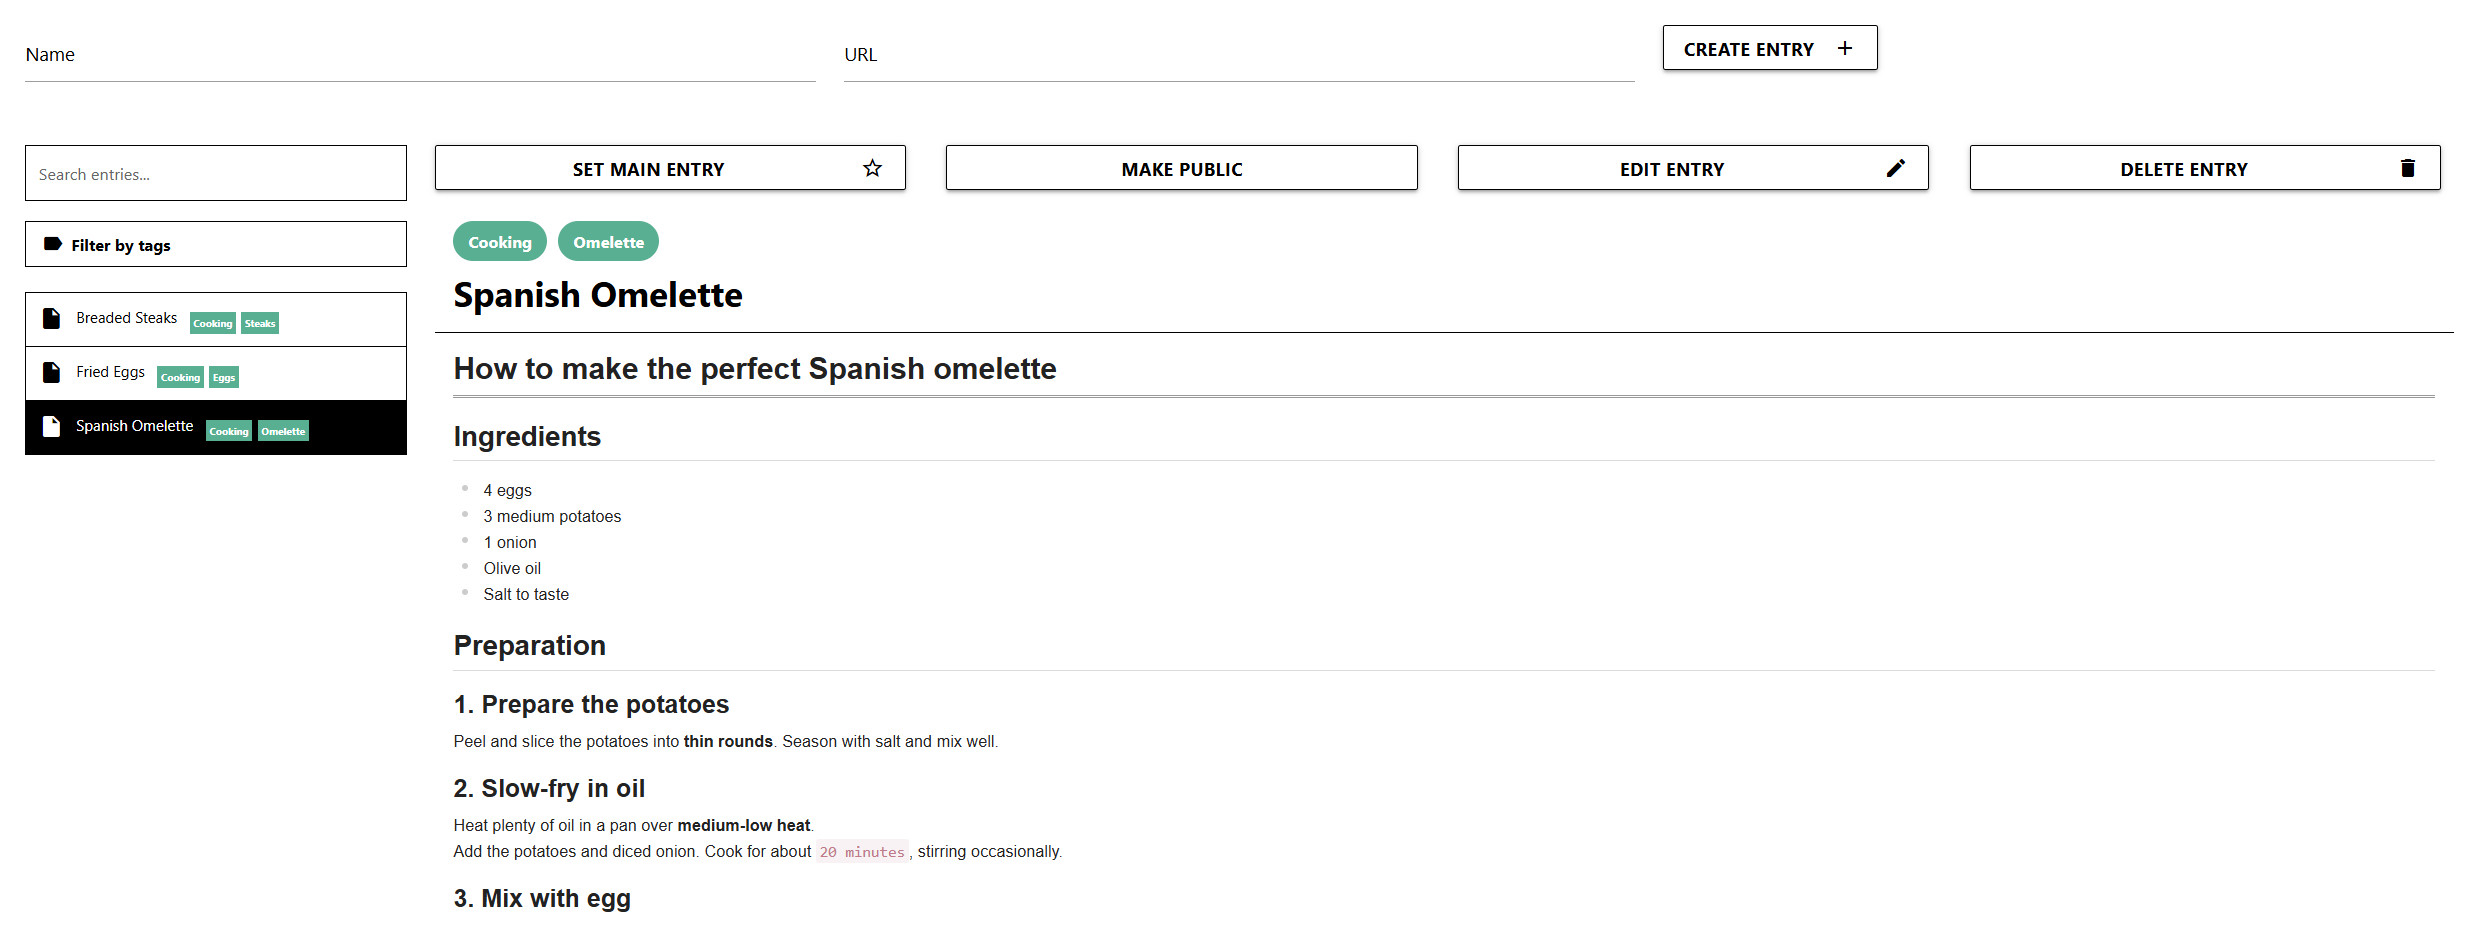Click the trash can icon on Delete Entry
2479x948 pixels.
coord(2407,168)
